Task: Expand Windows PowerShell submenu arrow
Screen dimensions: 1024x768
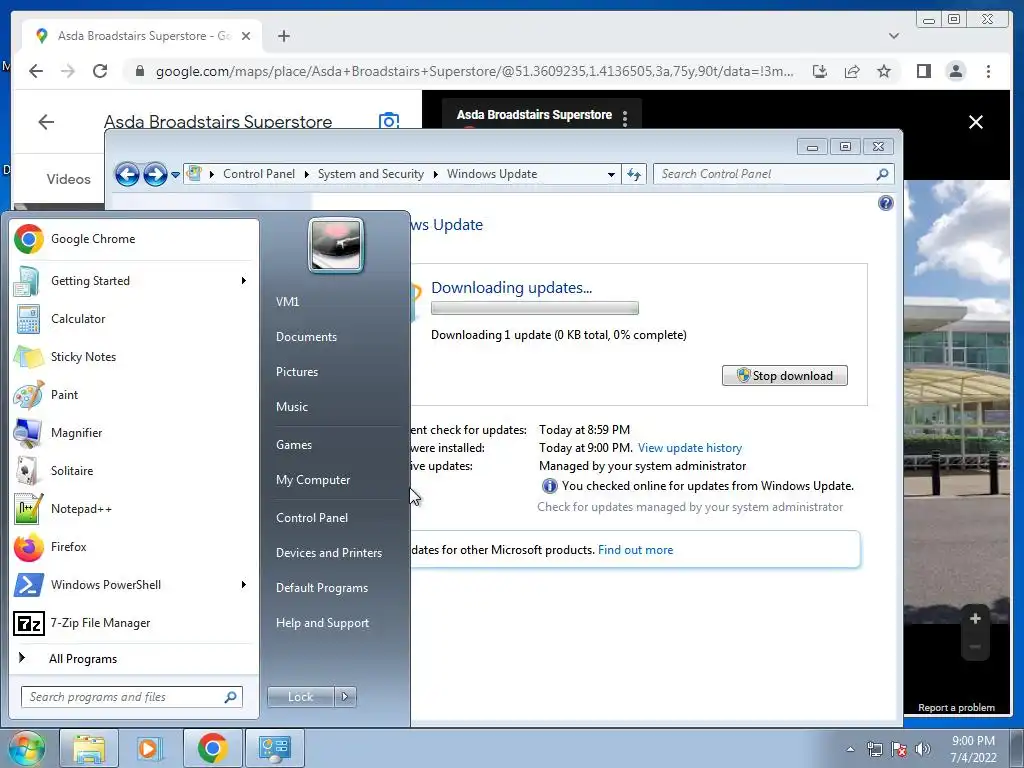Action: 244,584
